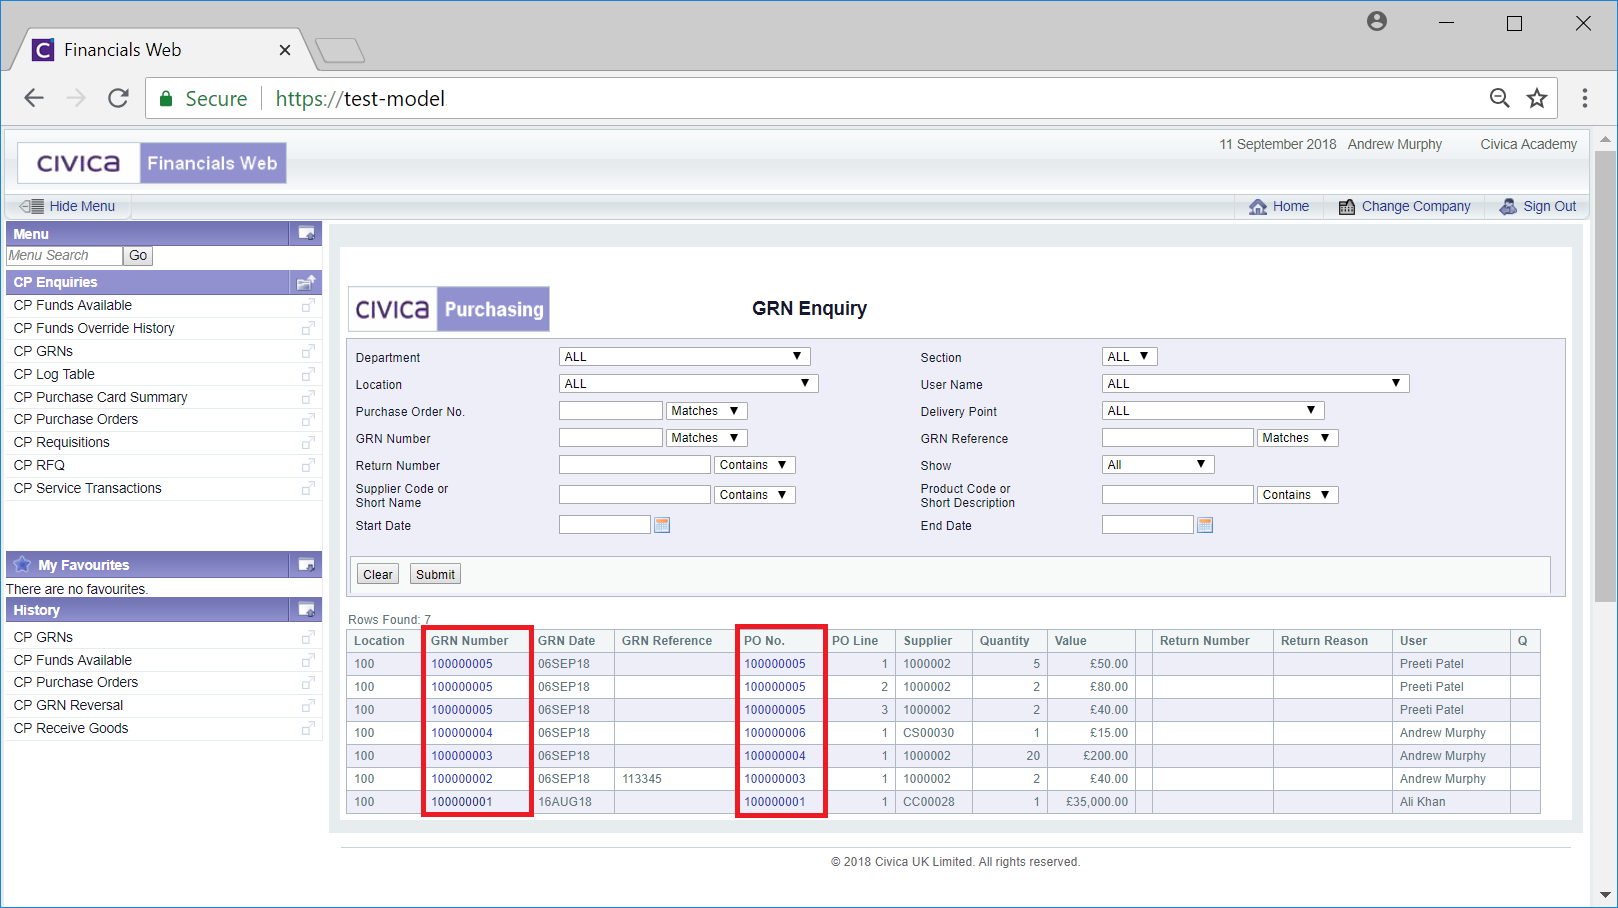Click new window icon beside CP Funds Override History
The image size is (1618, 908).
pyautogui.click(x=308, y=328)
